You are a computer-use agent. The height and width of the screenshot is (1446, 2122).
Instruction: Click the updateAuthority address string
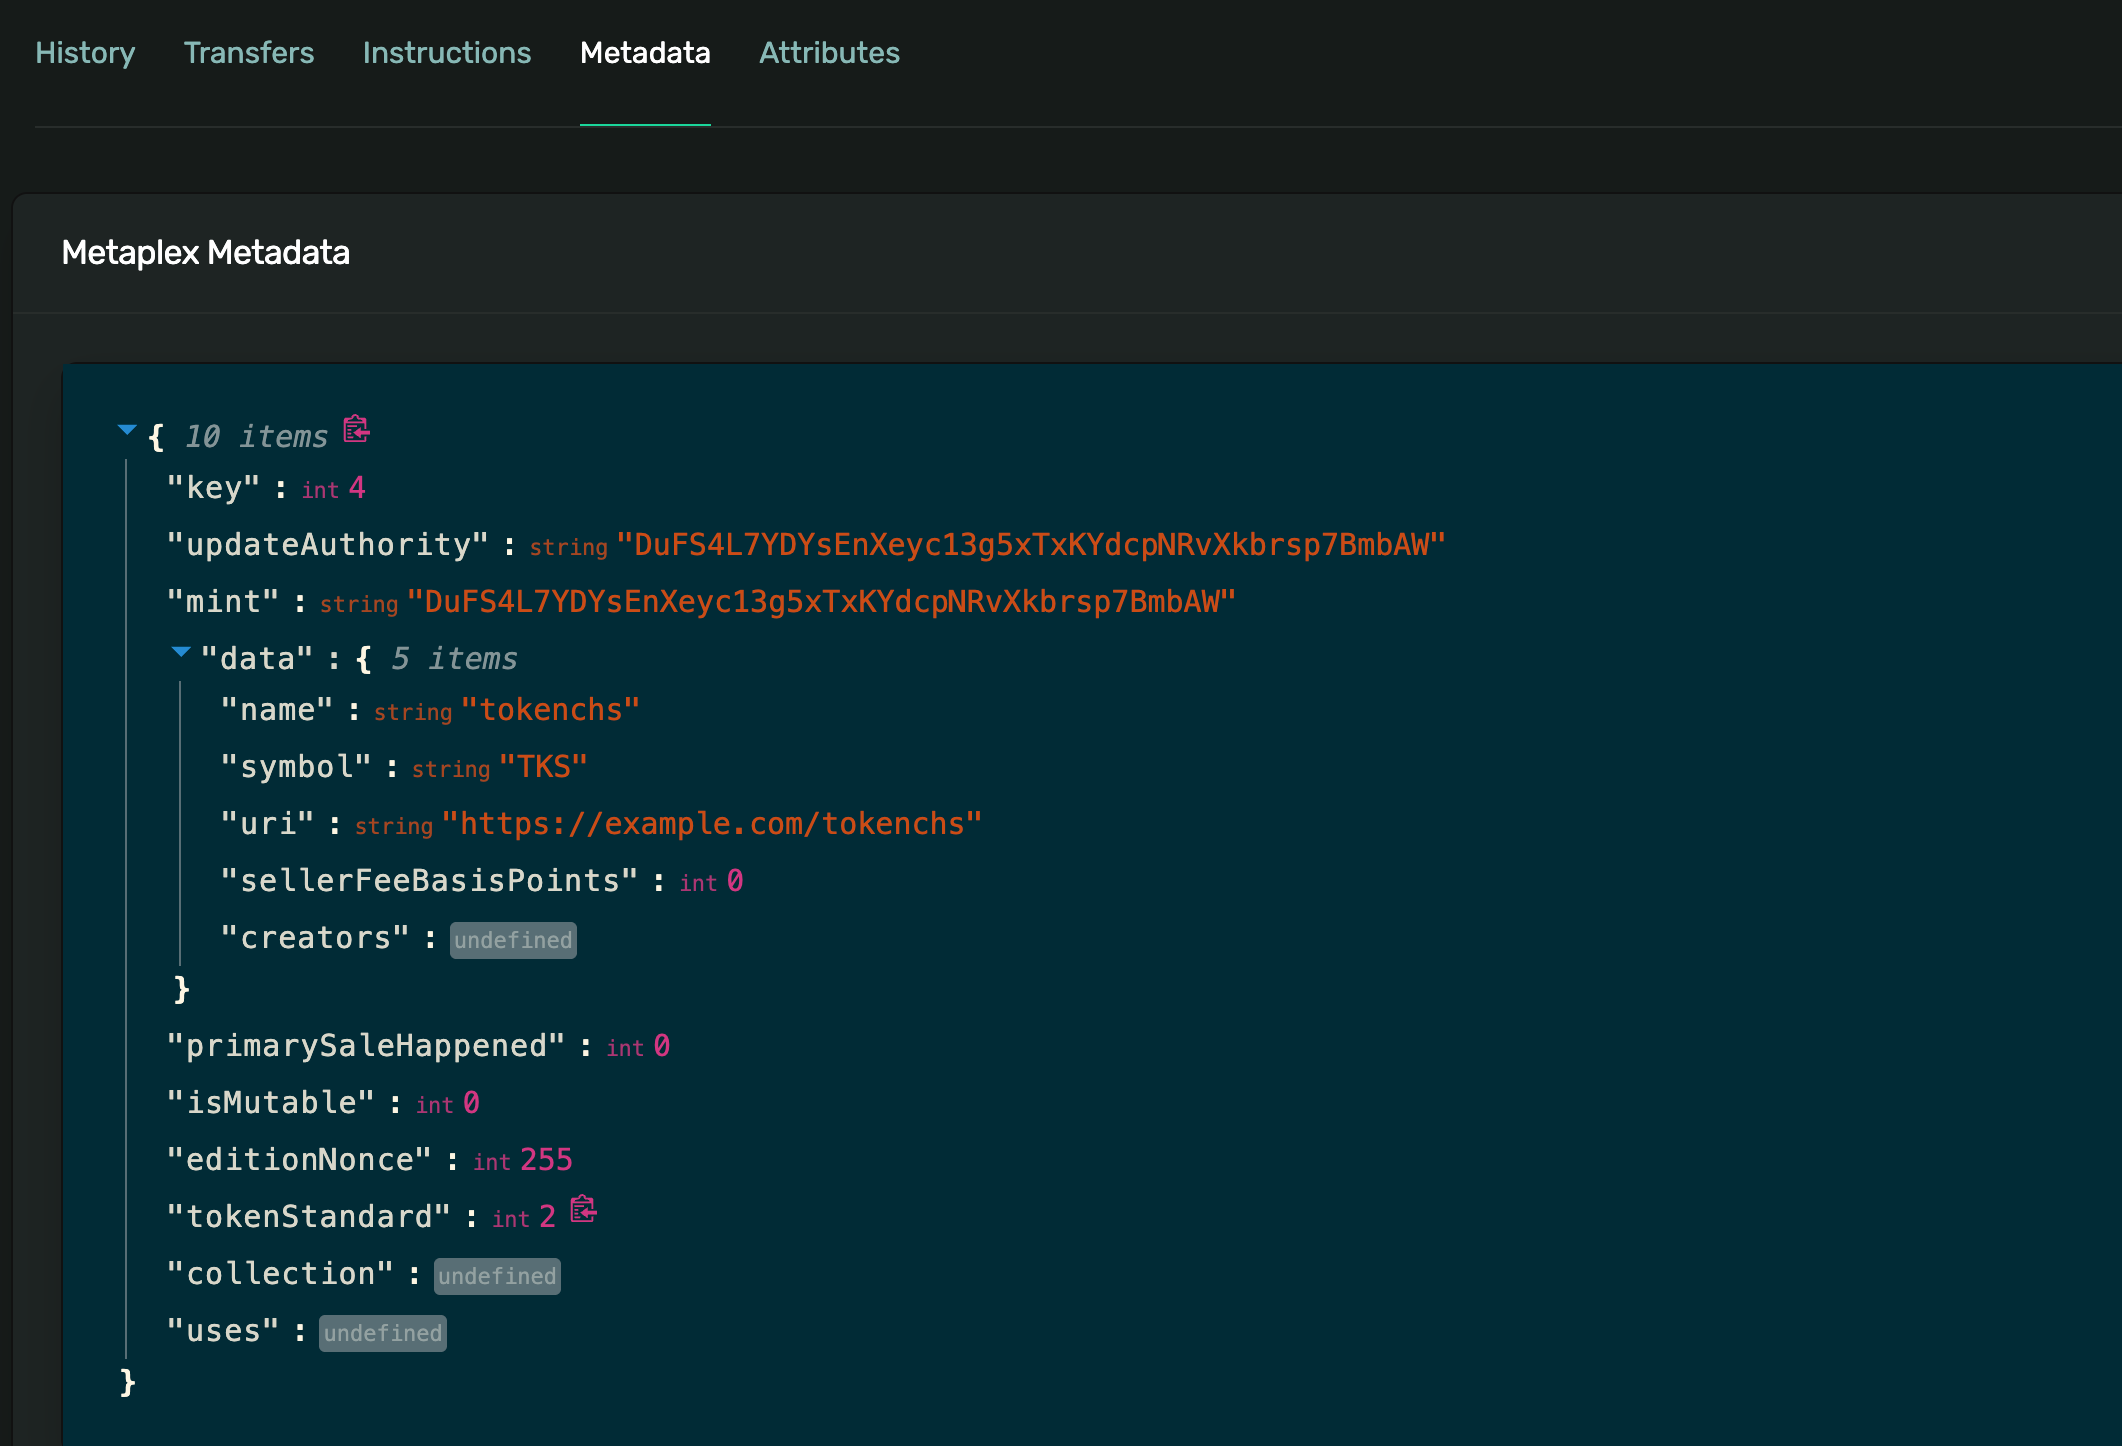[1031, 545]
